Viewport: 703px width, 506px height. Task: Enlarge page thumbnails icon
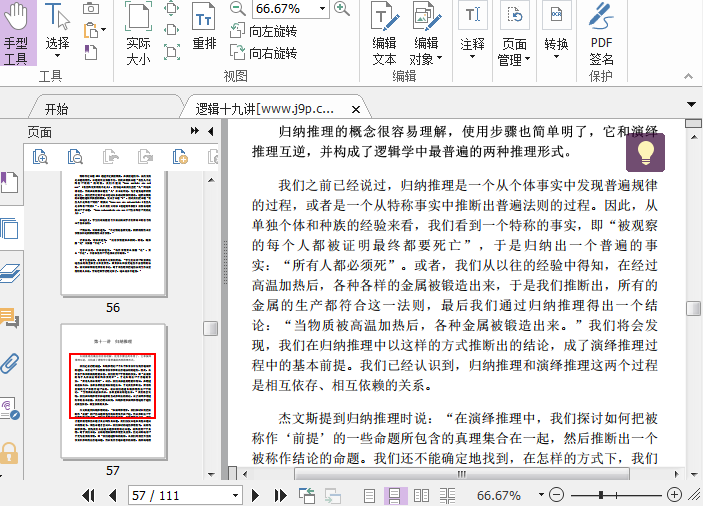tap(40, 157)
